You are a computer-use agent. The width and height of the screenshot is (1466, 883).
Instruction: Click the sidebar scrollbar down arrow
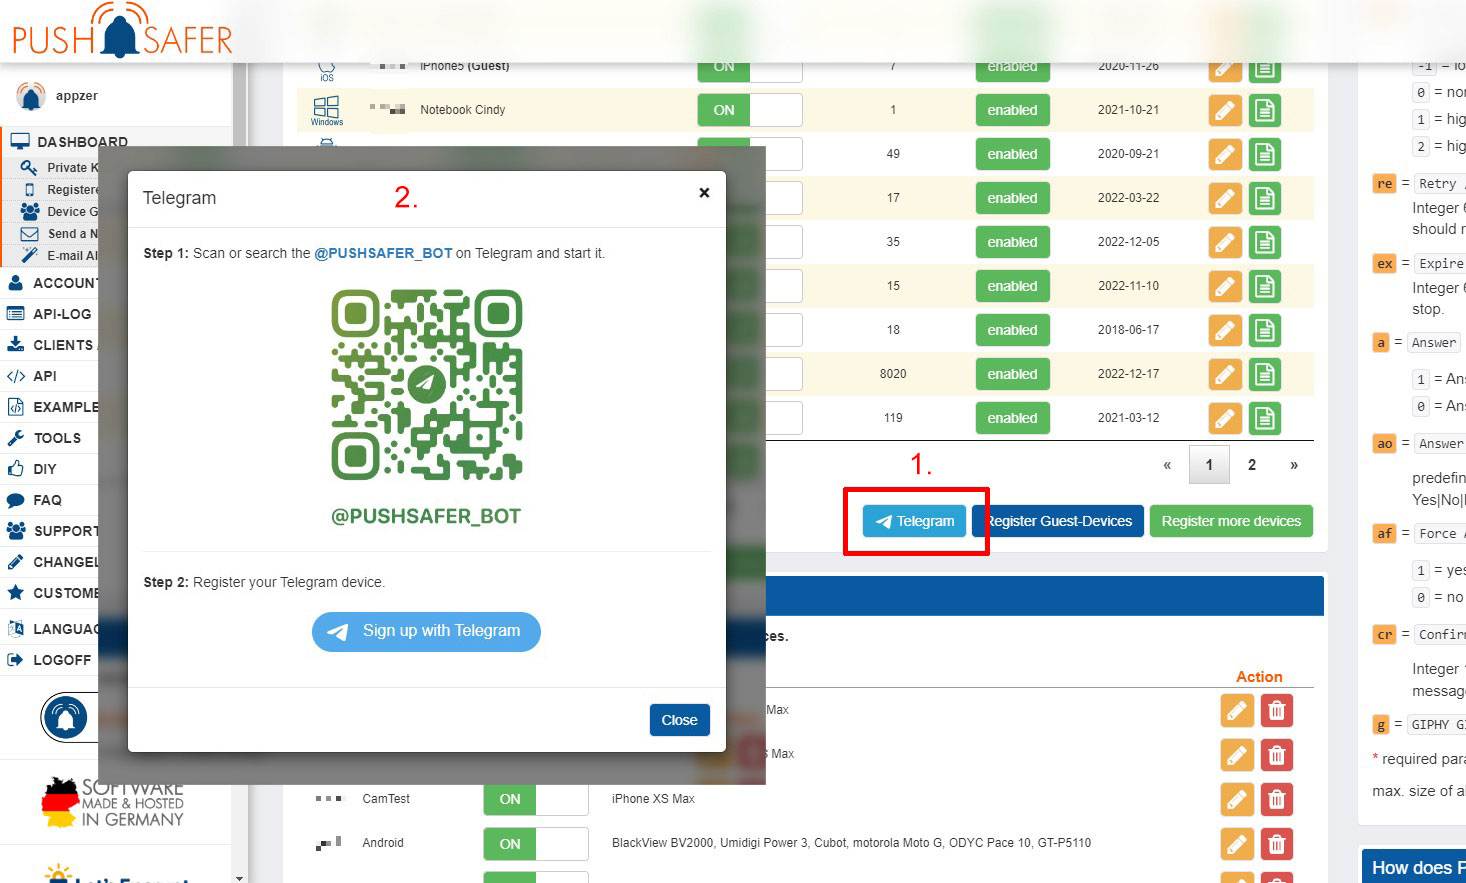[239, 877]
